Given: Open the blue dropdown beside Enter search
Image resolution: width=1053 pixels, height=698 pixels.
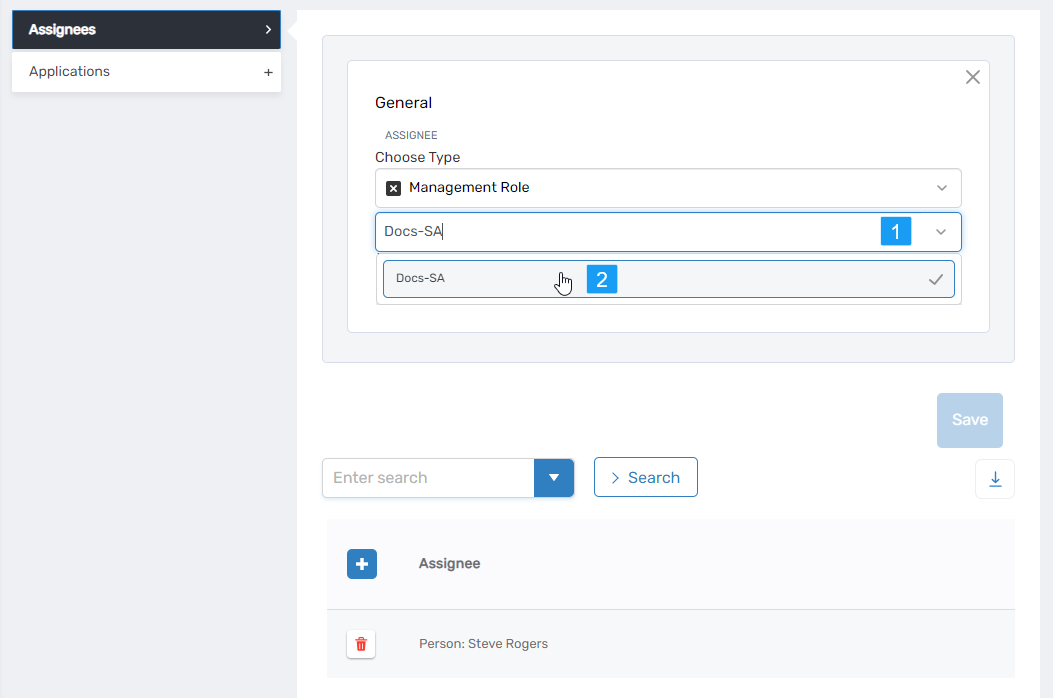Looking at the screenshot, I should click(x=554, y=477).
